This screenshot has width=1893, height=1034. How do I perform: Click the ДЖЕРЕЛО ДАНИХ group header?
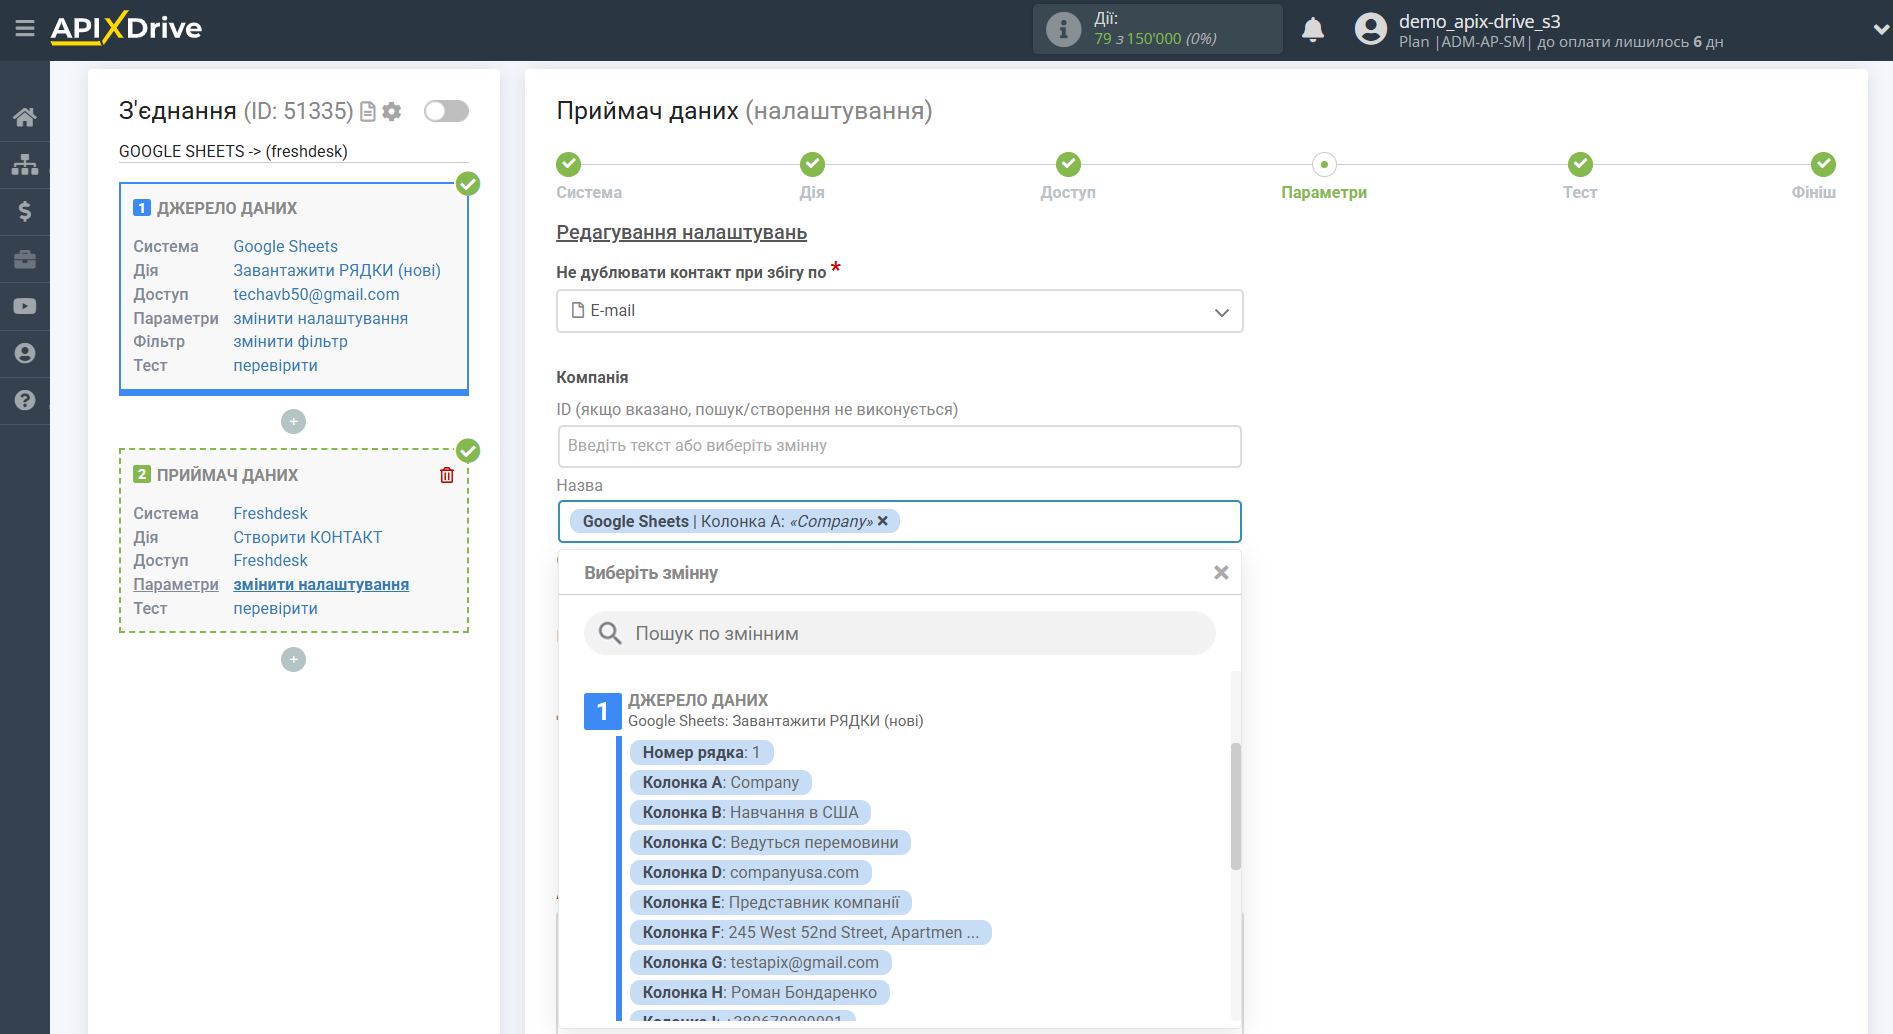[x=698, y=700]
